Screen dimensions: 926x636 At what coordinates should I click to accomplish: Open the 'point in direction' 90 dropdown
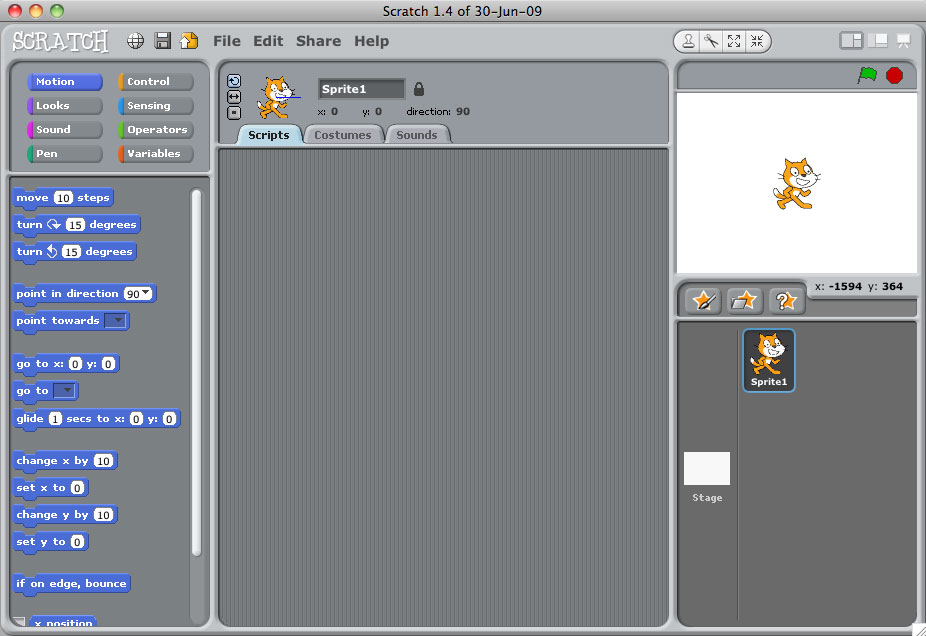pos(147,294)
